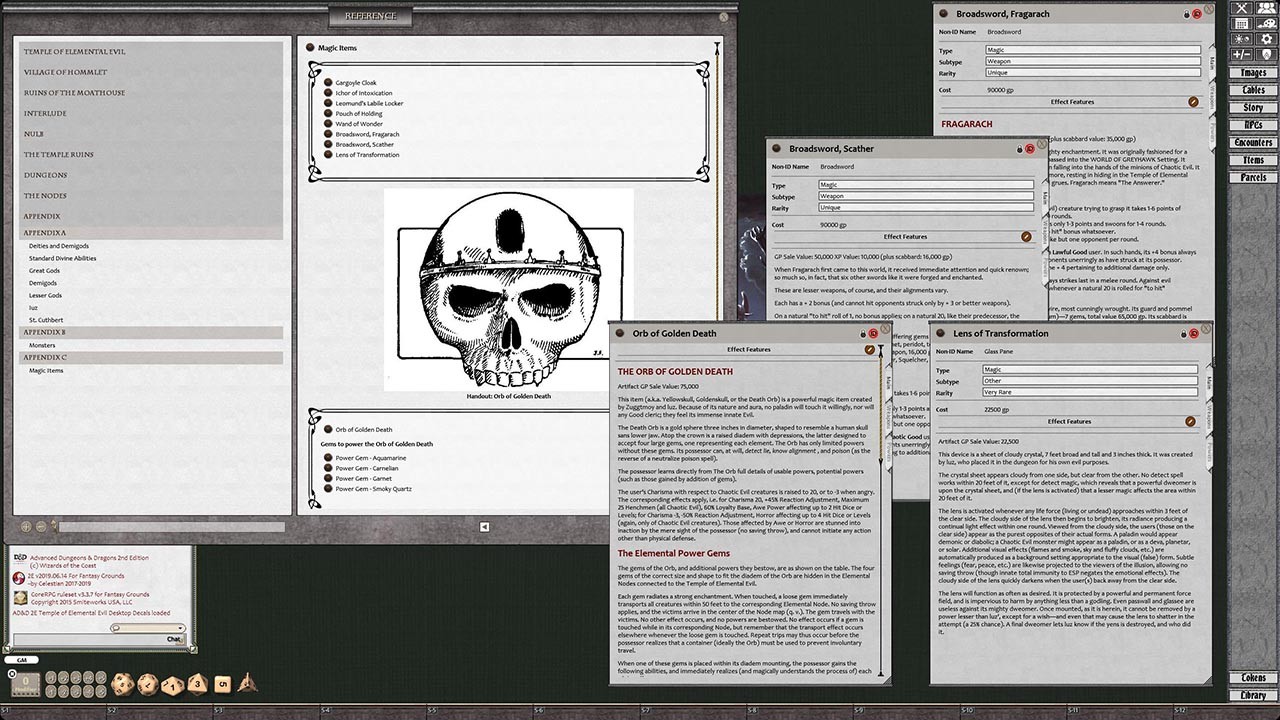Image resolution: width=1280 pixels, height=720 pixels.
Task: Open the Modifiers window via the +/- icon
Action: point(1242,53)
